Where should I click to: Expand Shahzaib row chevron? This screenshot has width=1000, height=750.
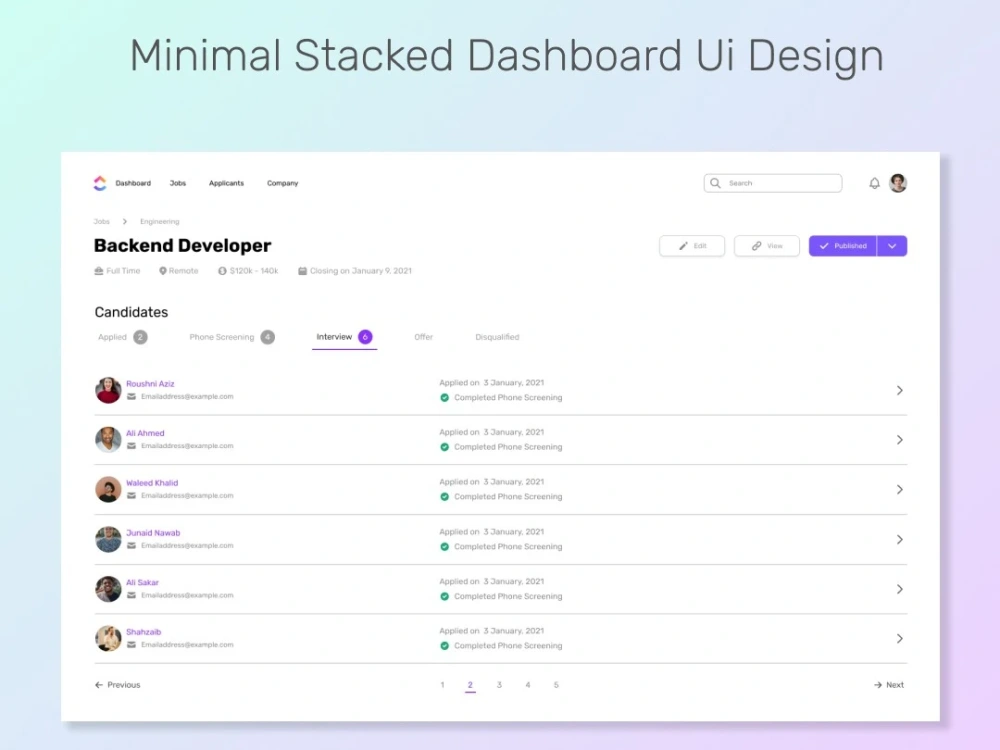coord(900,638)
